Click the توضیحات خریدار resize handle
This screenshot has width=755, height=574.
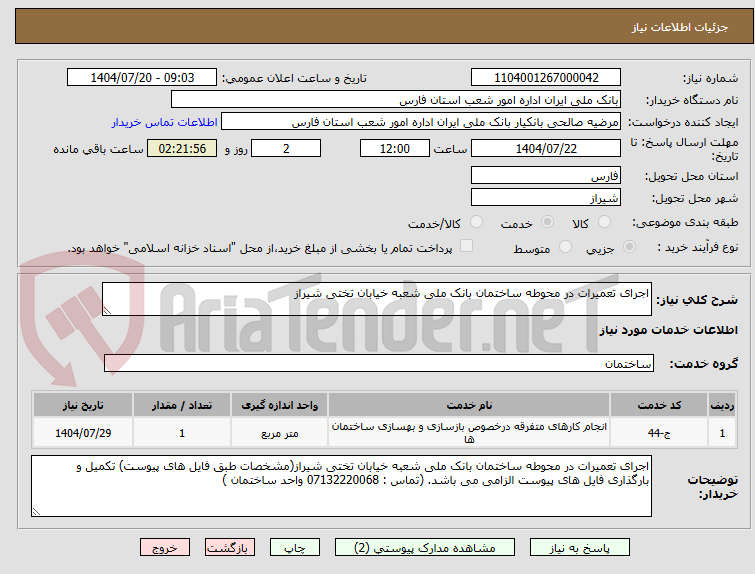pos(36,511)
